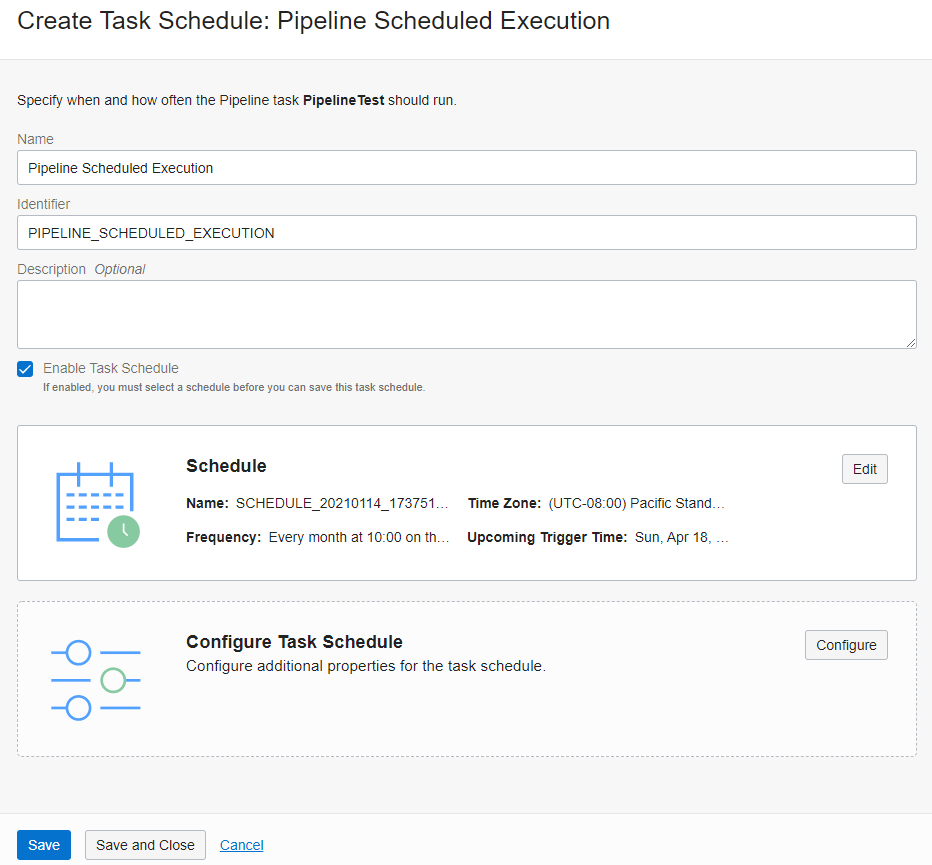Click the Identifier input field
932x865 pixels.
click(x=466, y=232)
